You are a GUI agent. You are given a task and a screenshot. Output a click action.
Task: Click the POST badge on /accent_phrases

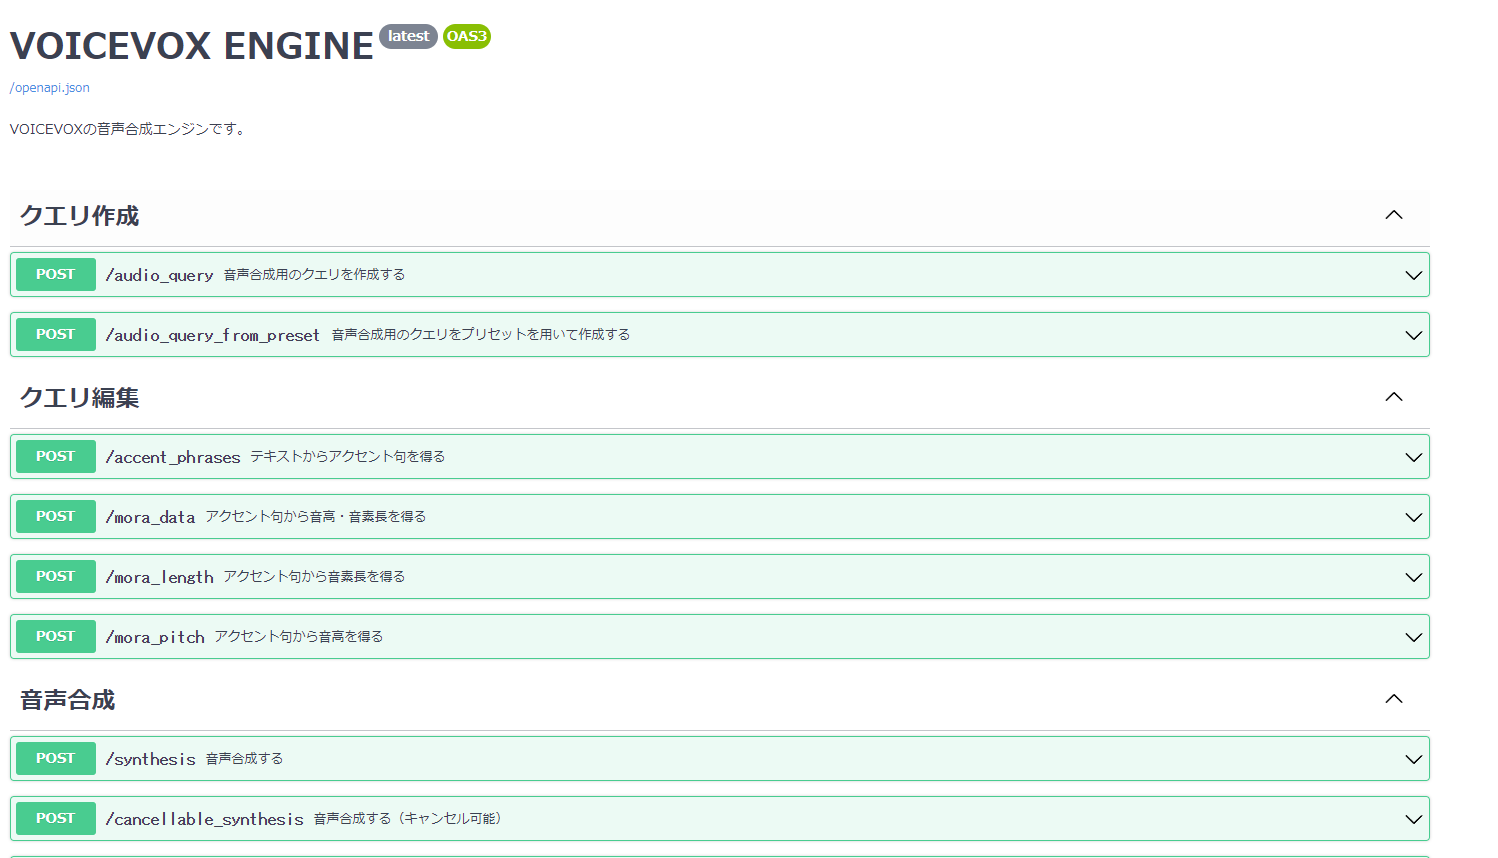tap(55, 456)
